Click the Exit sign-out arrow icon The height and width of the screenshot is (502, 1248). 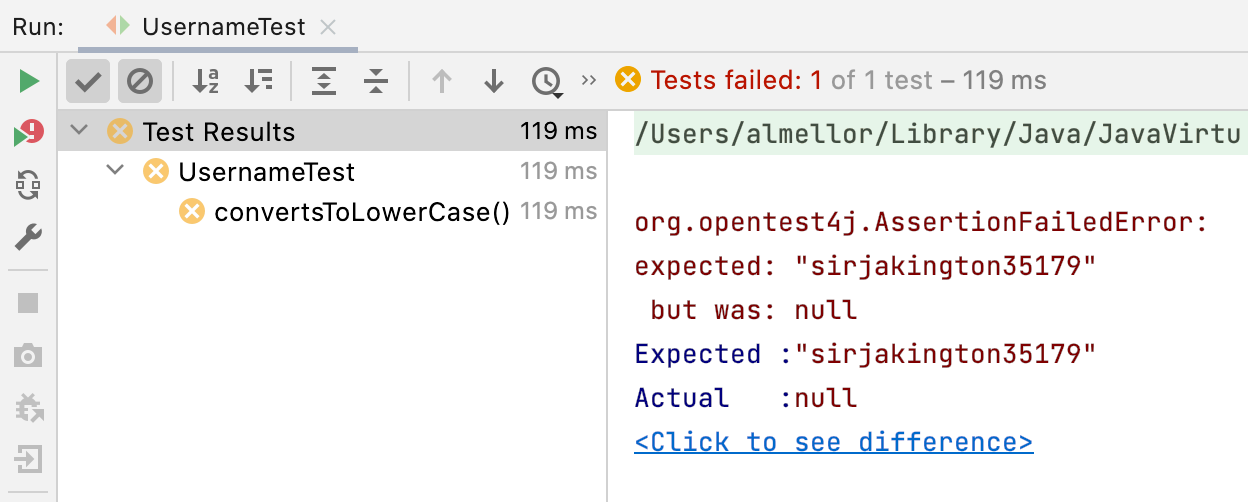[x=29, y=459]
